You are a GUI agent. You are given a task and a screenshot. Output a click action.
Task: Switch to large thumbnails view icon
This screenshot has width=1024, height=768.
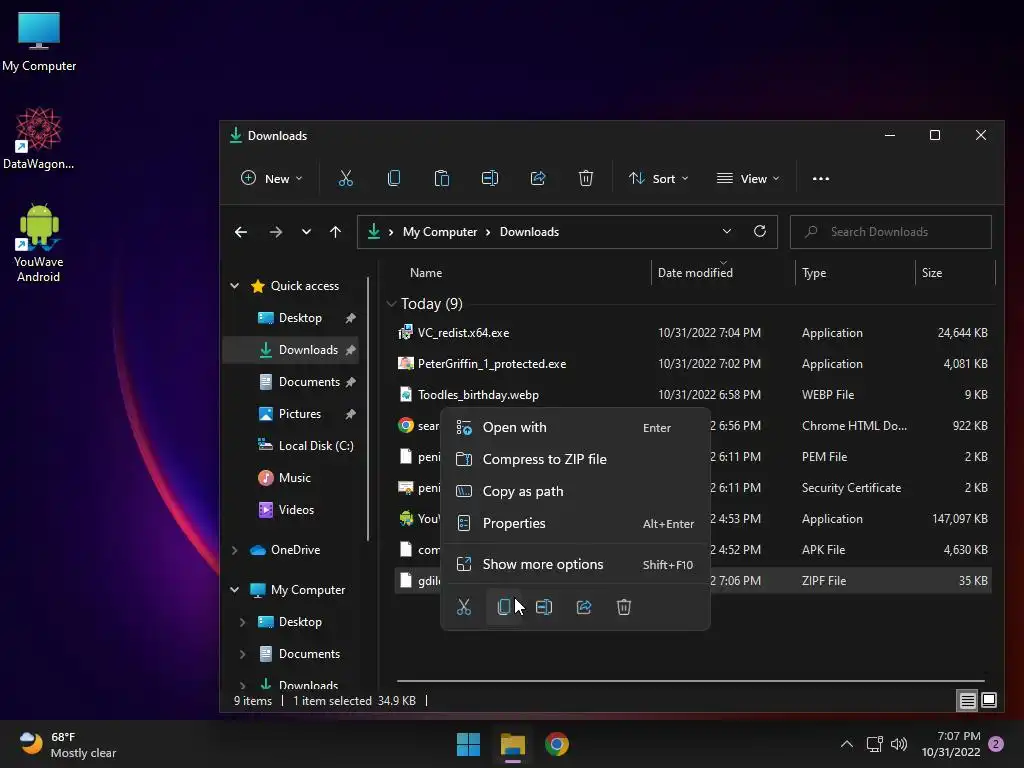pos(989,700)
